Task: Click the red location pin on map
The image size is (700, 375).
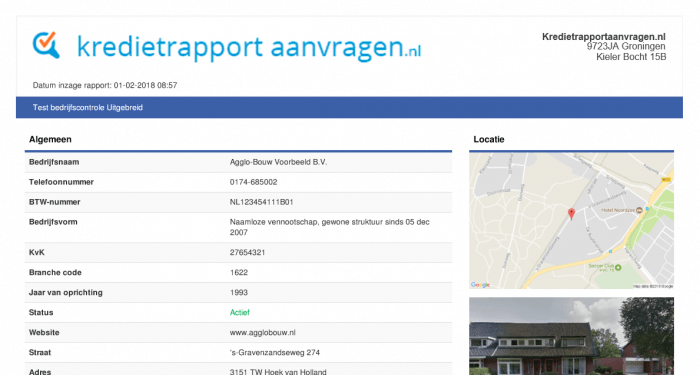Action: (x=571, y=214)
